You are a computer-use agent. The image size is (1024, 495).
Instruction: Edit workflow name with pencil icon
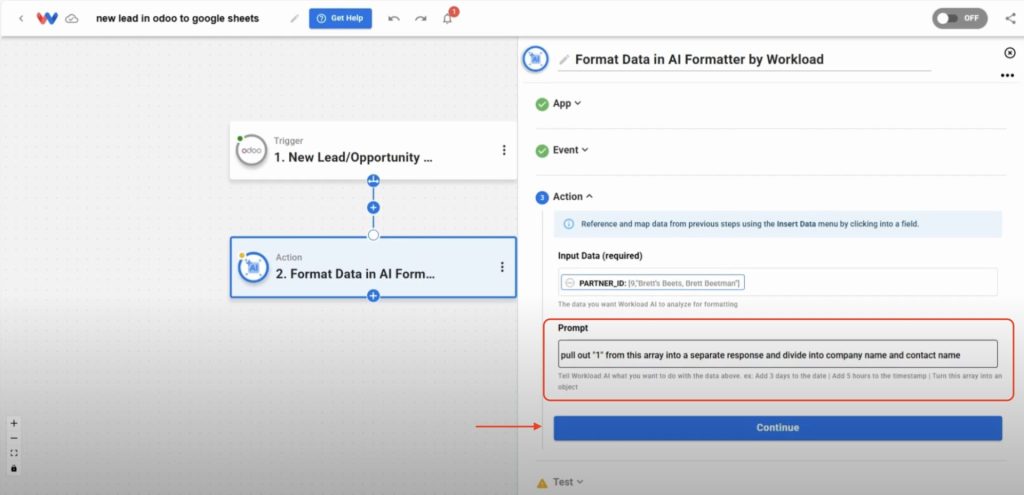295,18
